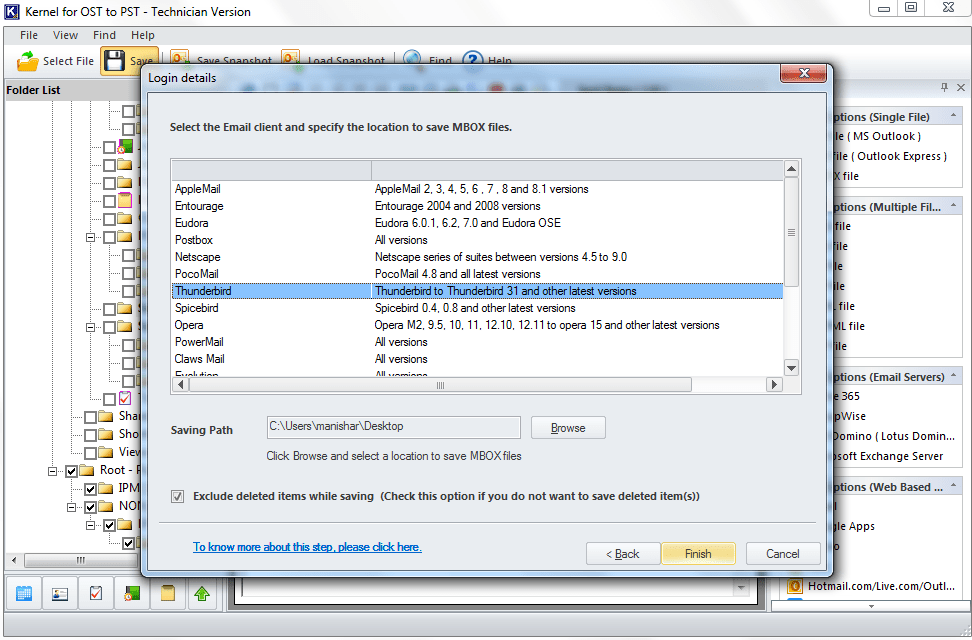
Task: Open the Help menu in menu bar
Action: (143, 35)
